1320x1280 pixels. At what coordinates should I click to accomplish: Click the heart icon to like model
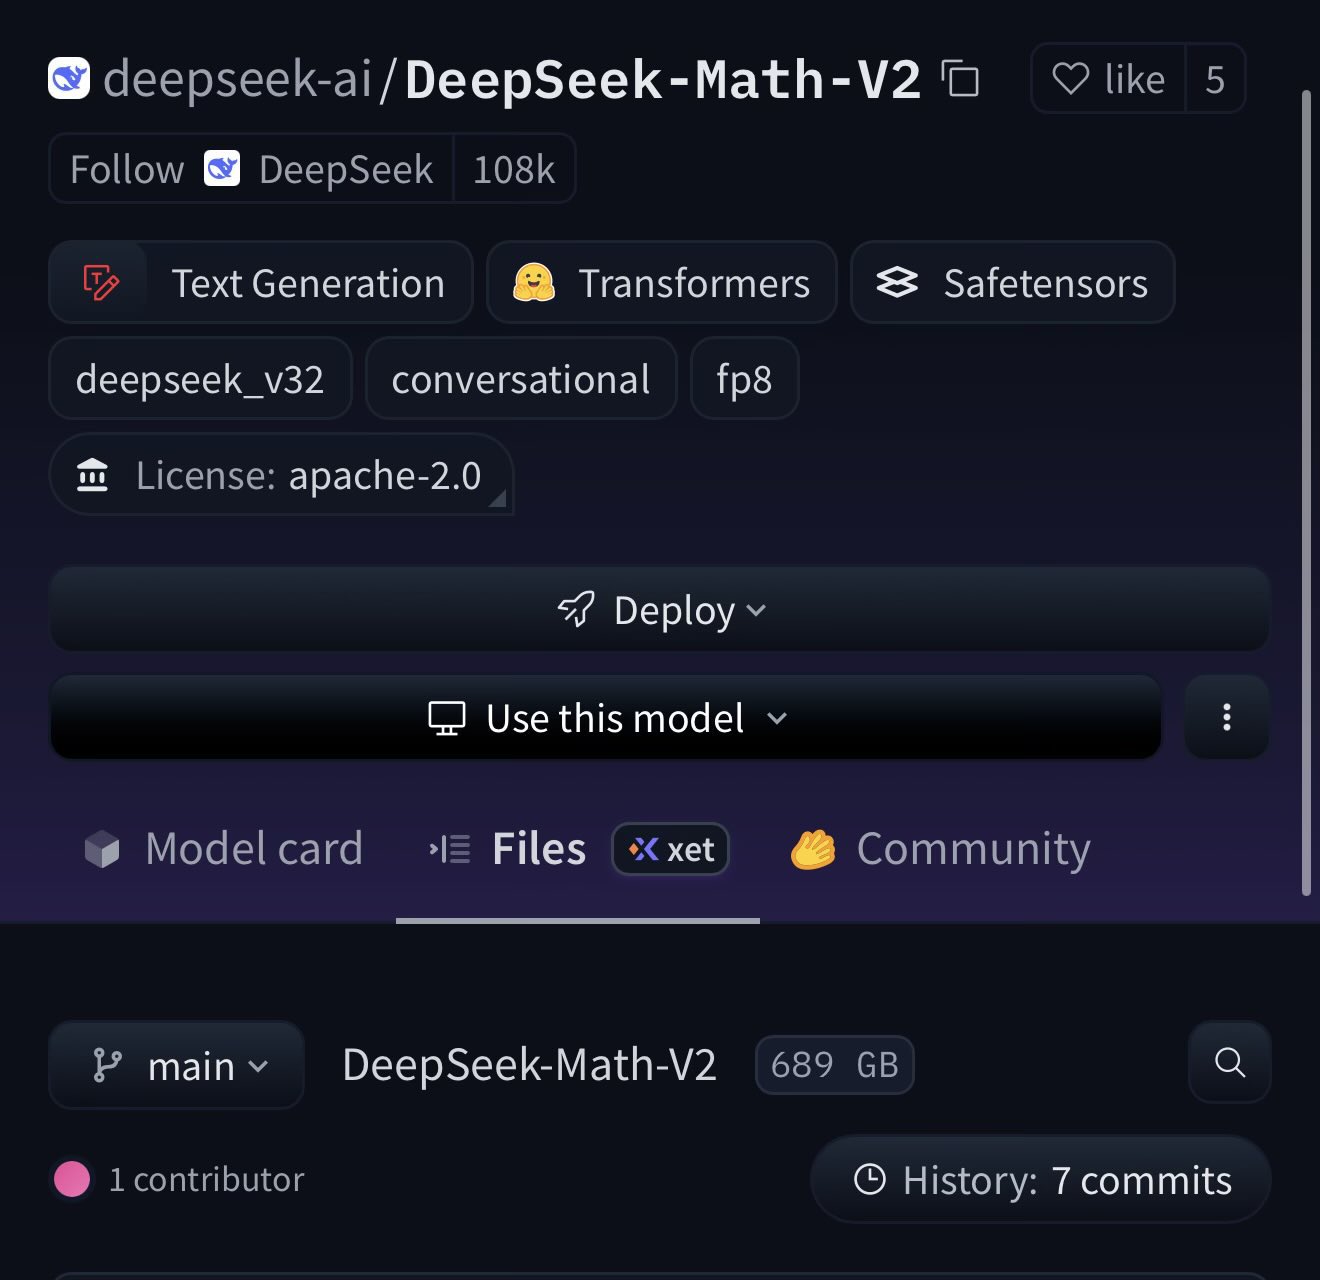click(x=1072, y=79)
